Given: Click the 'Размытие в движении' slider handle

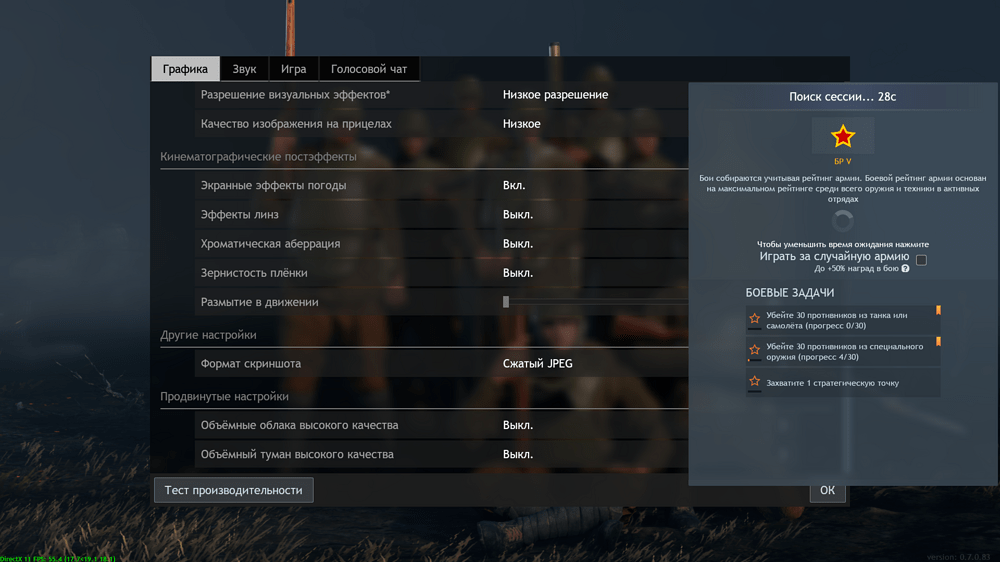Looking at the screenshot, I should pyautogui.click(x=506, y=302).
